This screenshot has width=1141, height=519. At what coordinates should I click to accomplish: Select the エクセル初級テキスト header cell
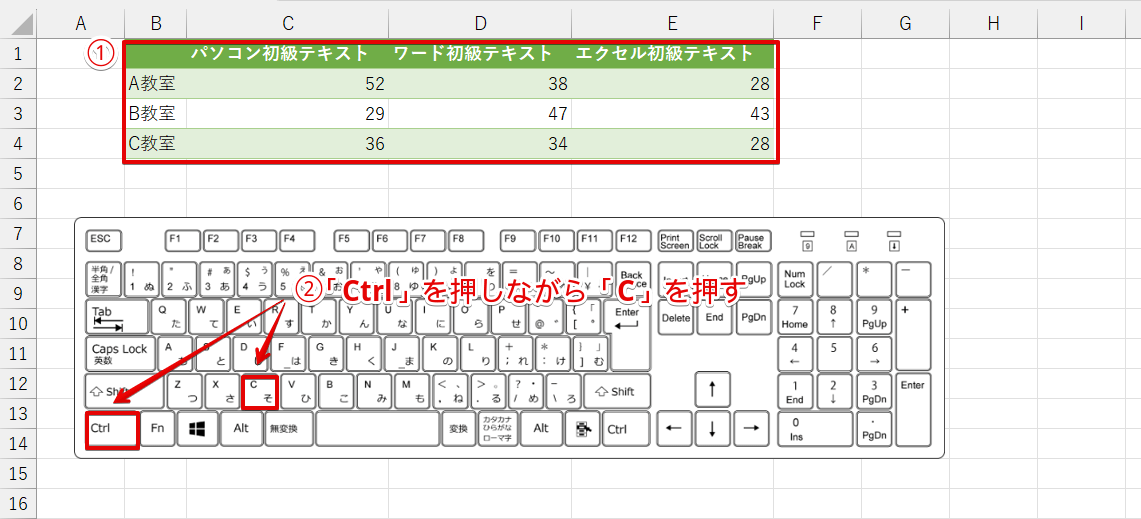point(664,54)
